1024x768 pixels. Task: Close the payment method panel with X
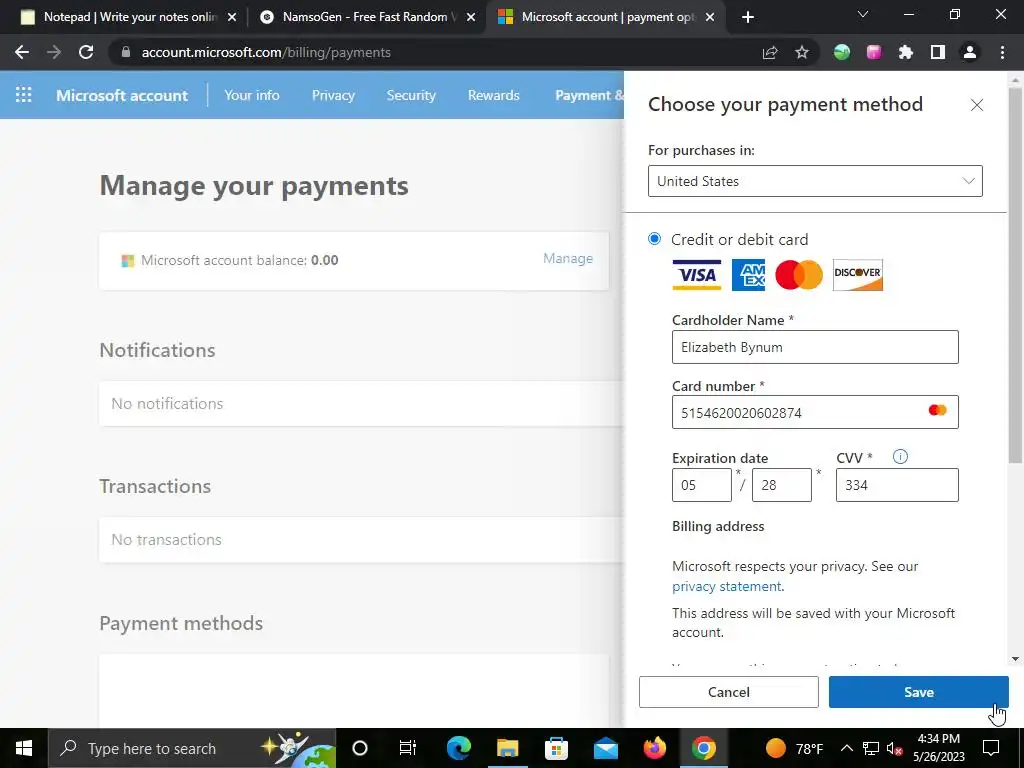click(976, 105)
